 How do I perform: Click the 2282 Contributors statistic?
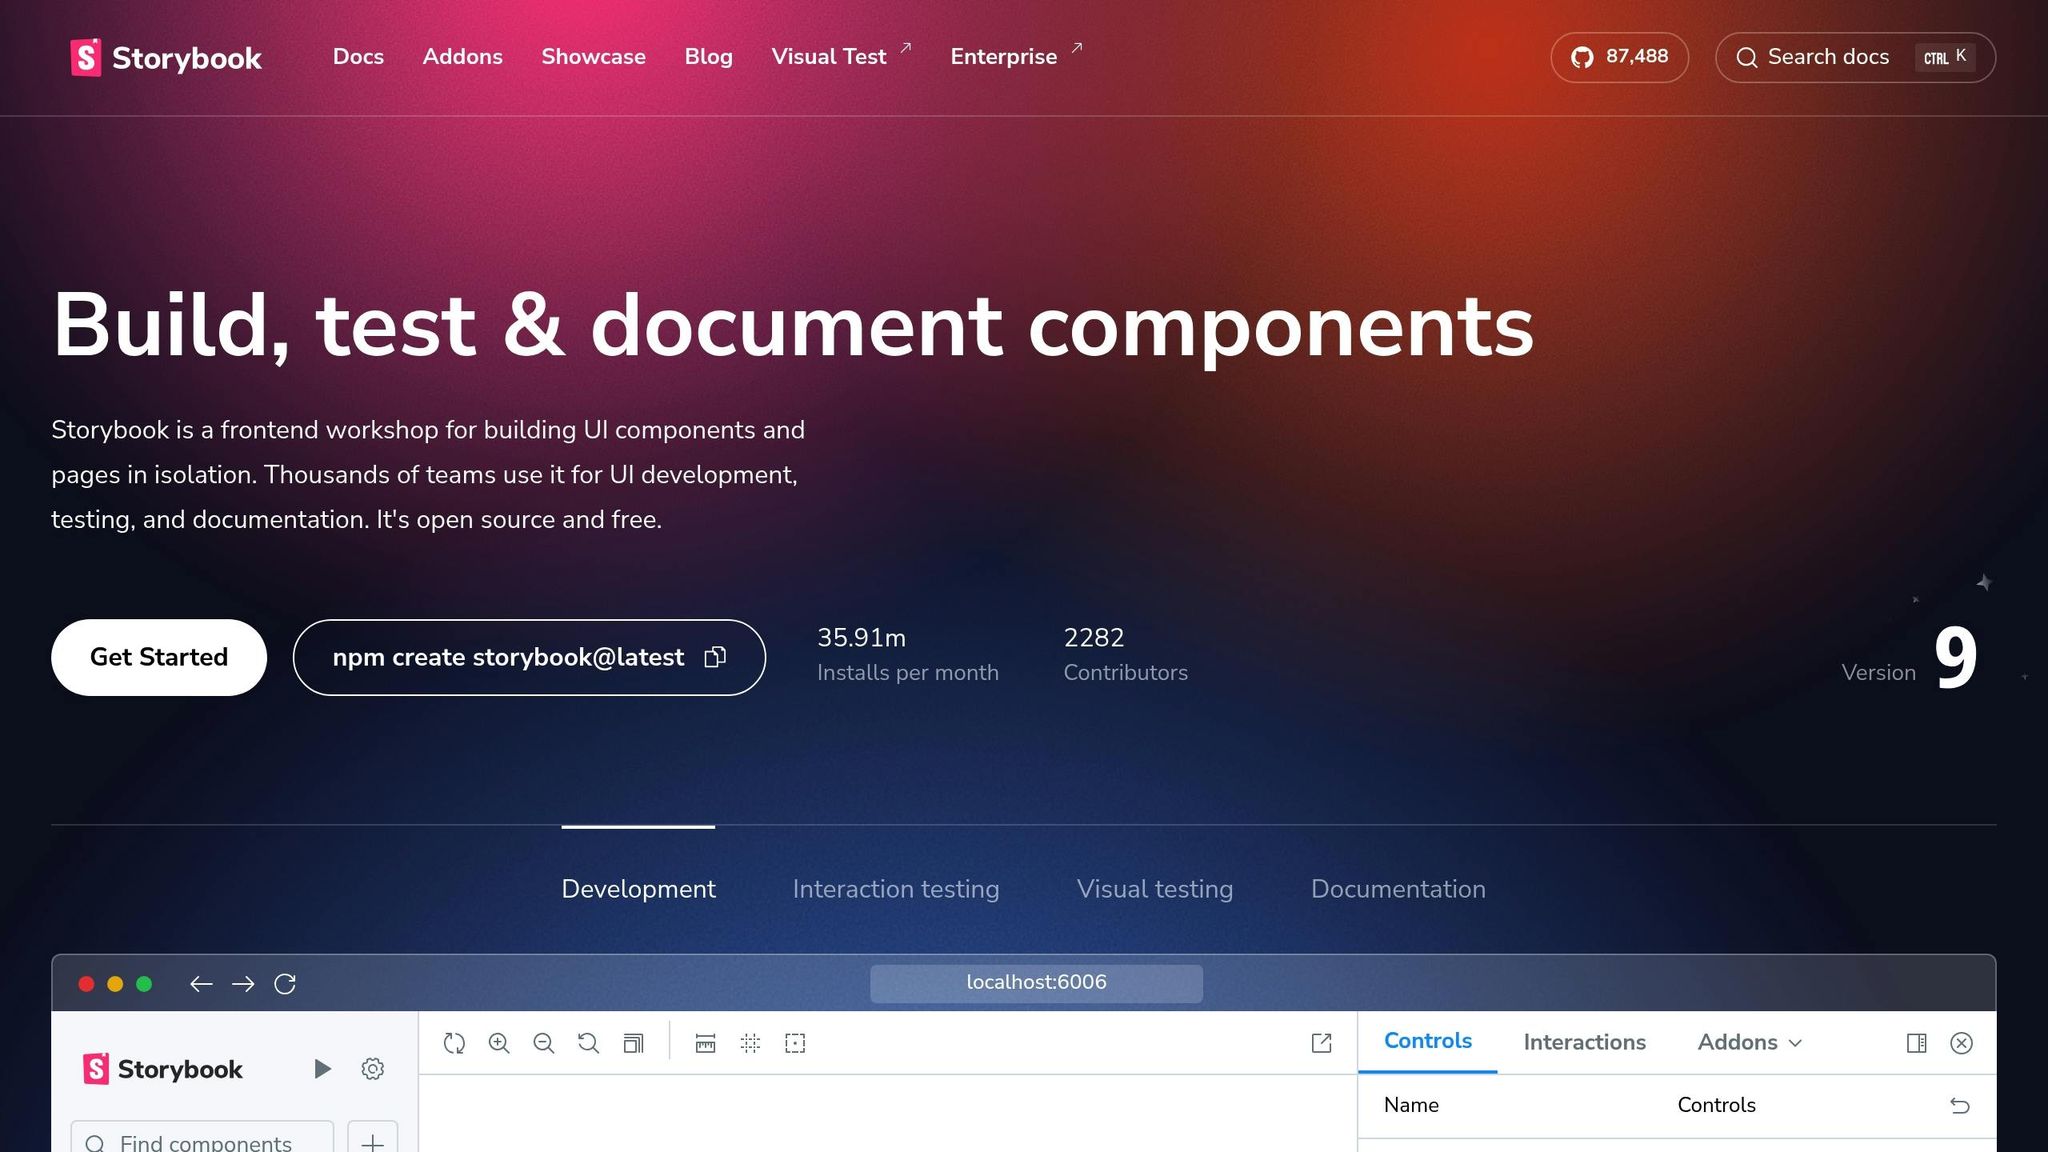point(1125,654)
